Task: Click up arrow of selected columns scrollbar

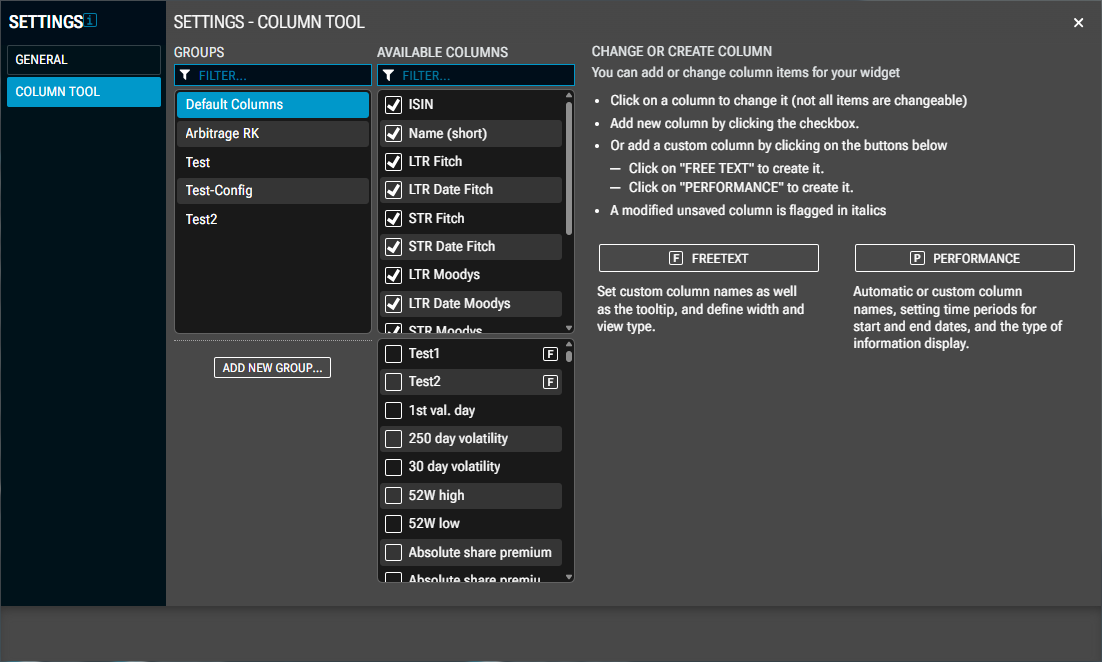Action: [569, 96]
